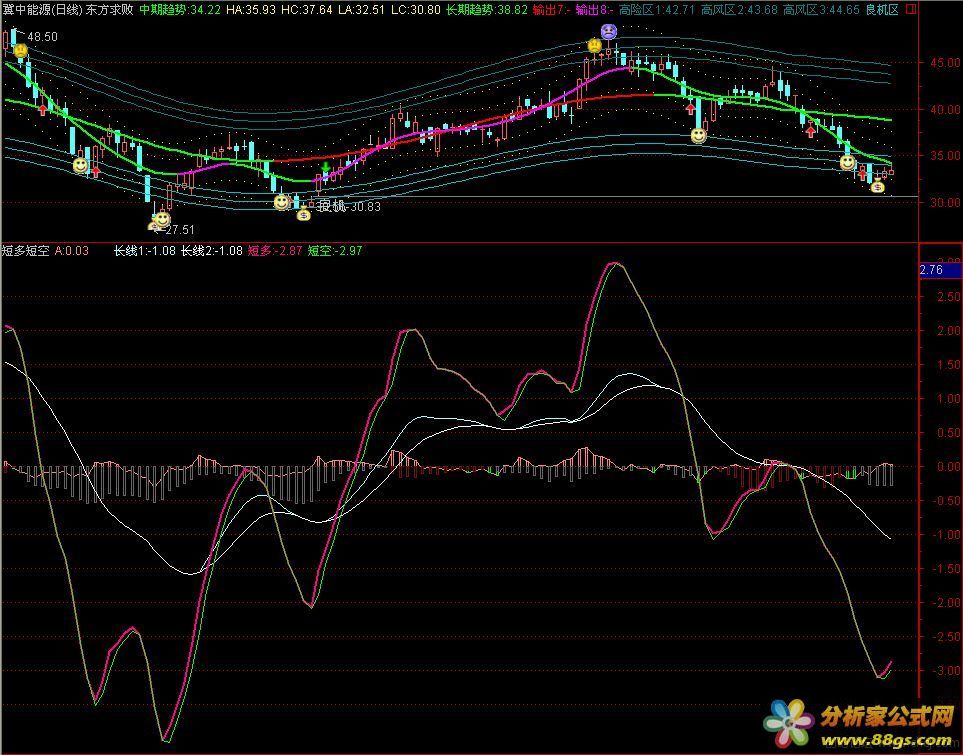Click the 长期趋势:38.82 readout
963x755 pixels.
[x=486, y=10]
